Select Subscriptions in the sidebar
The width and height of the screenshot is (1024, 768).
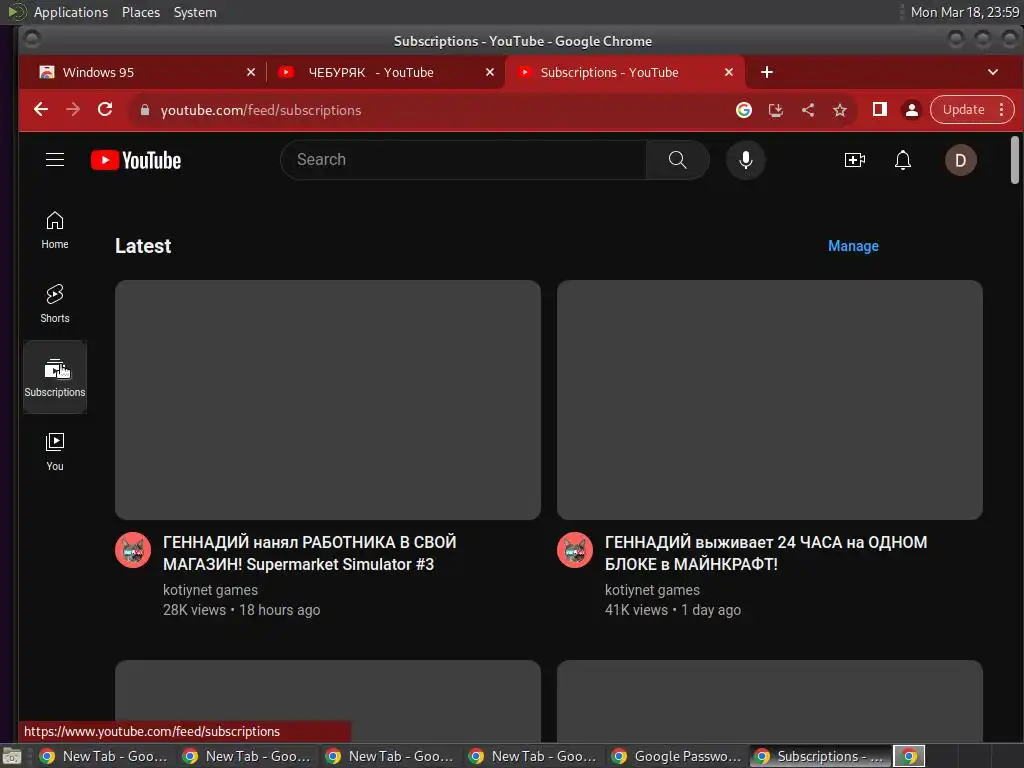tap(55, 377)
